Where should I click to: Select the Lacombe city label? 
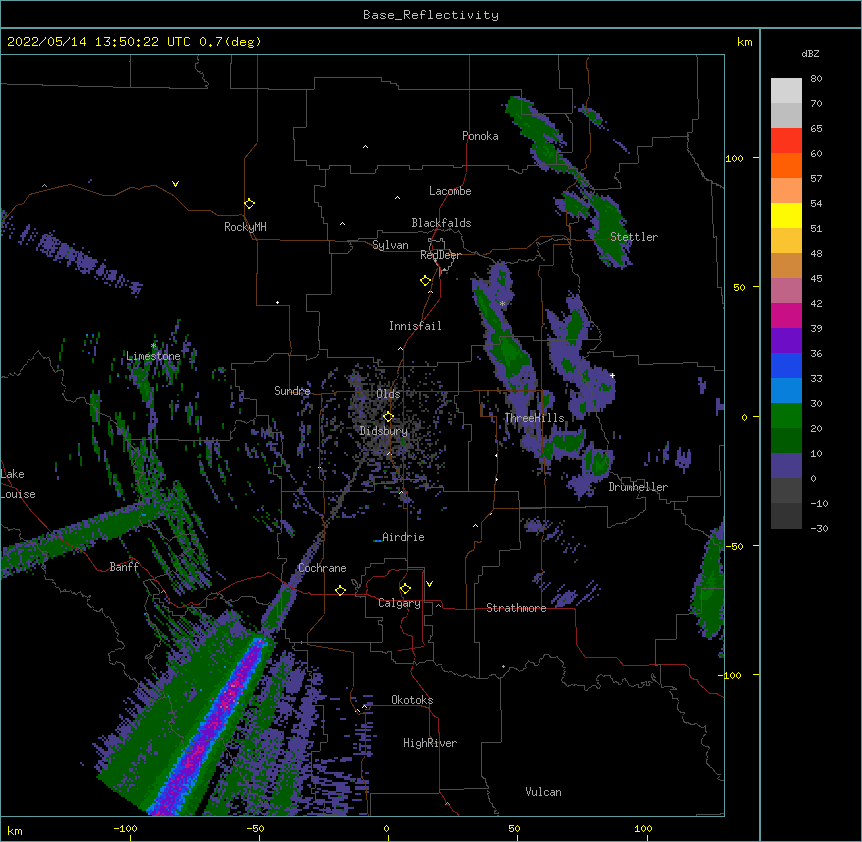coord(450,191)
